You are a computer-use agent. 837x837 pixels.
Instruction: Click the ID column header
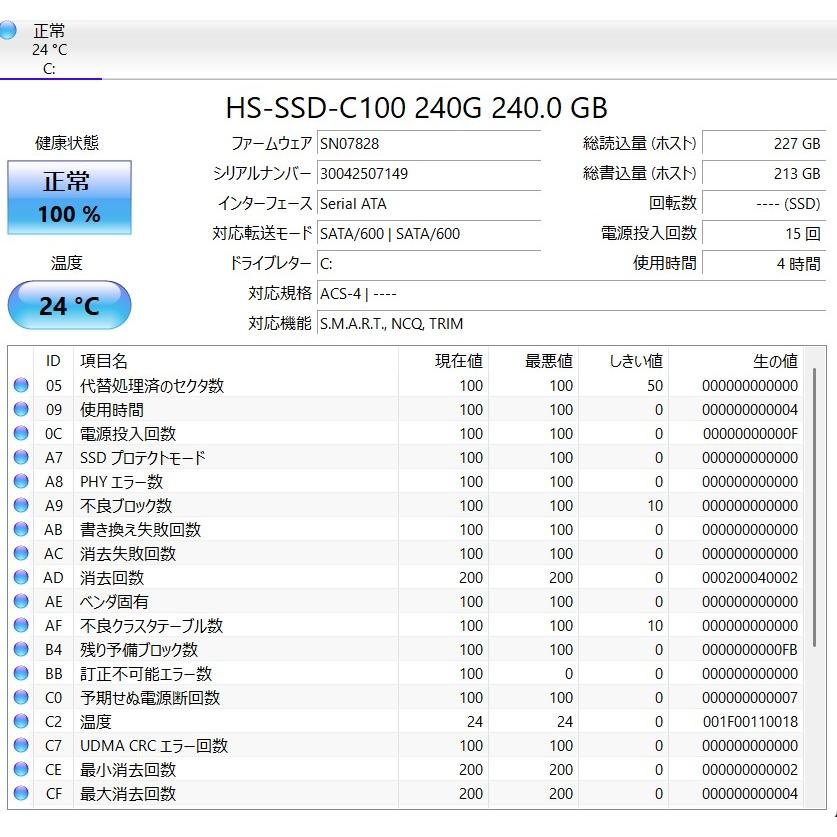point(53,361)
